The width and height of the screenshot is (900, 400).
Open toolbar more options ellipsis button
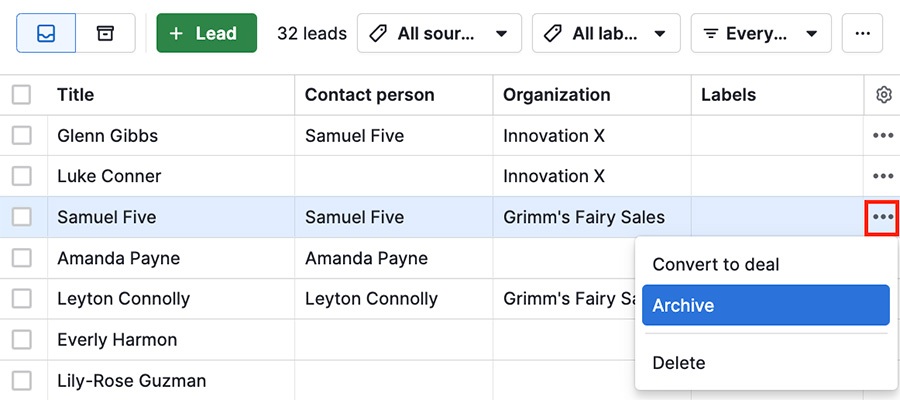click(x=862, y=33)
